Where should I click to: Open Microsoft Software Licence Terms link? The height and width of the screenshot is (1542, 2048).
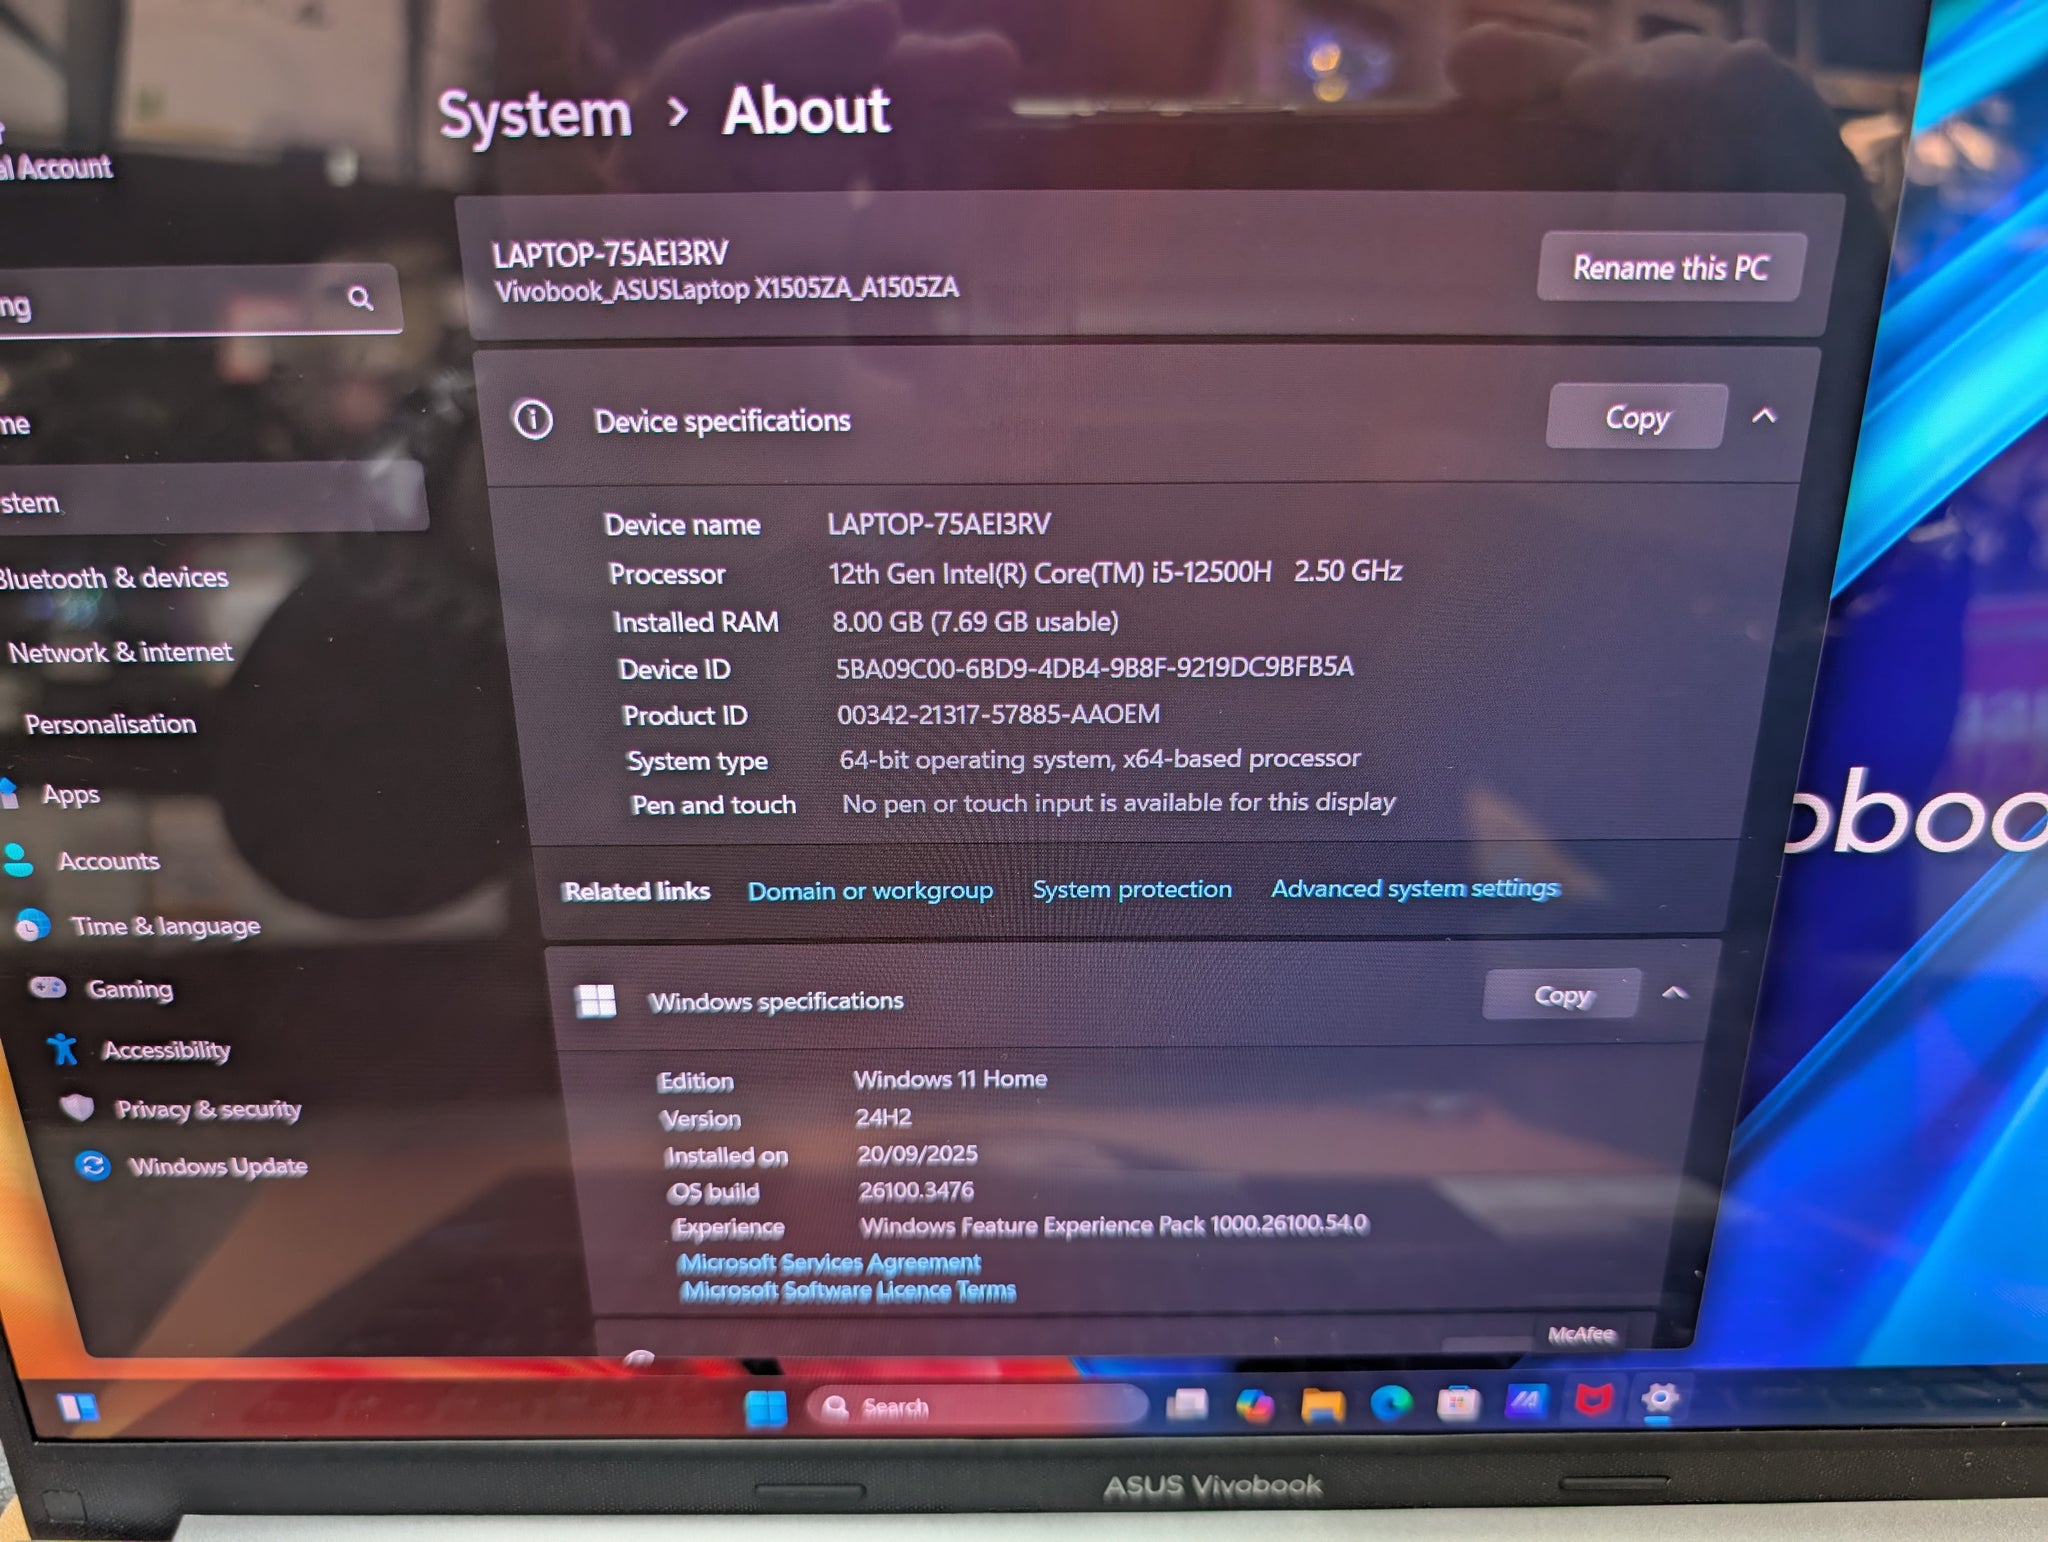(848, 1290)
